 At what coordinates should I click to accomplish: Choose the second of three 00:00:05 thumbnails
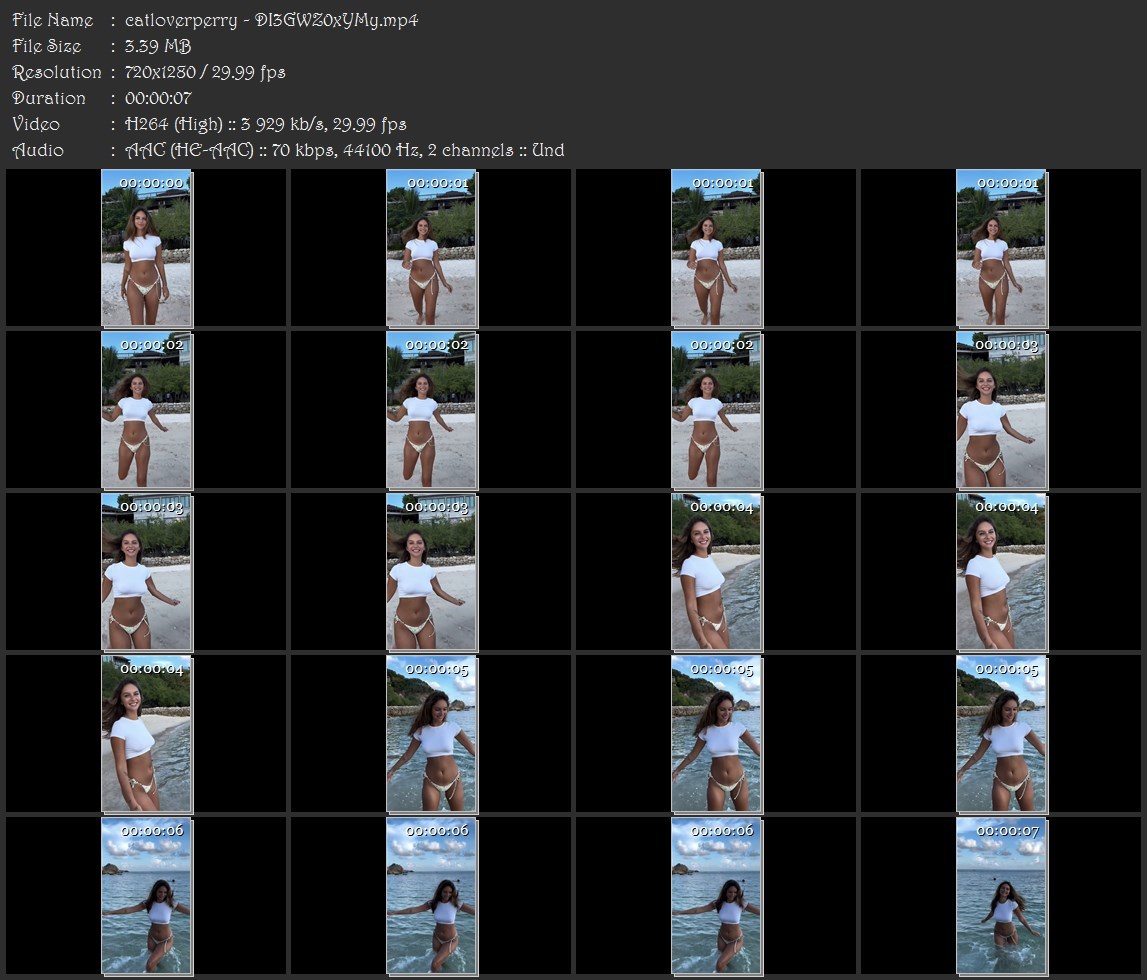[717, 734]
